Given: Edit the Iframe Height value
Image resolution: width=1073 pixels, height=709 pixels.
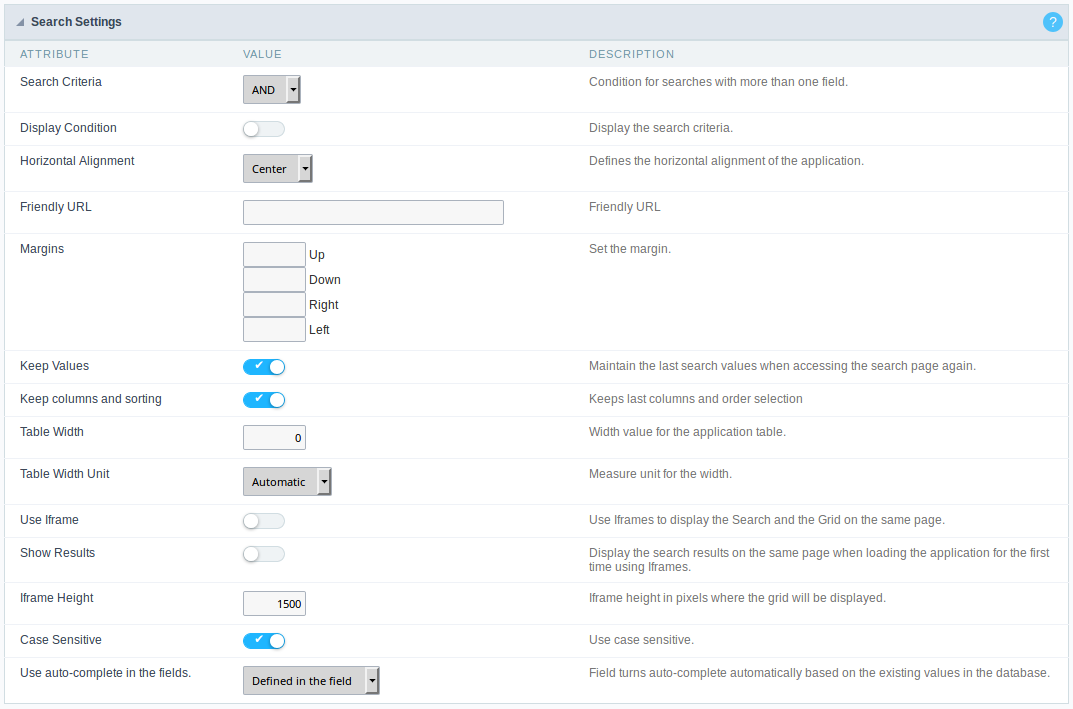Looking at the screenshot, I should [x=274, y=603].
